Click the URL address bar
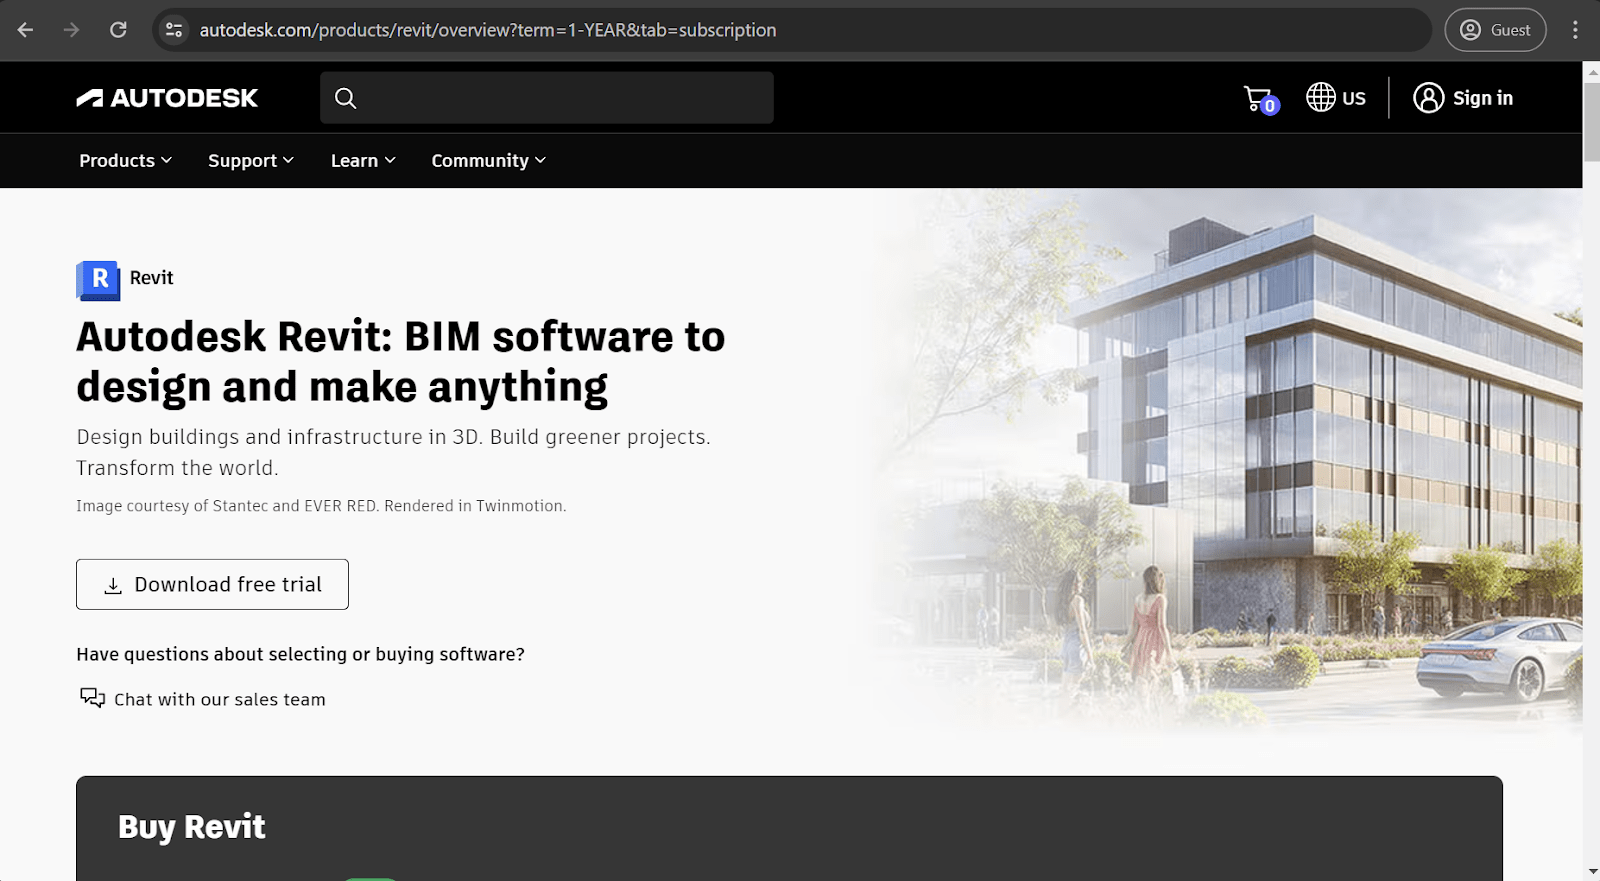 [790, 30]
